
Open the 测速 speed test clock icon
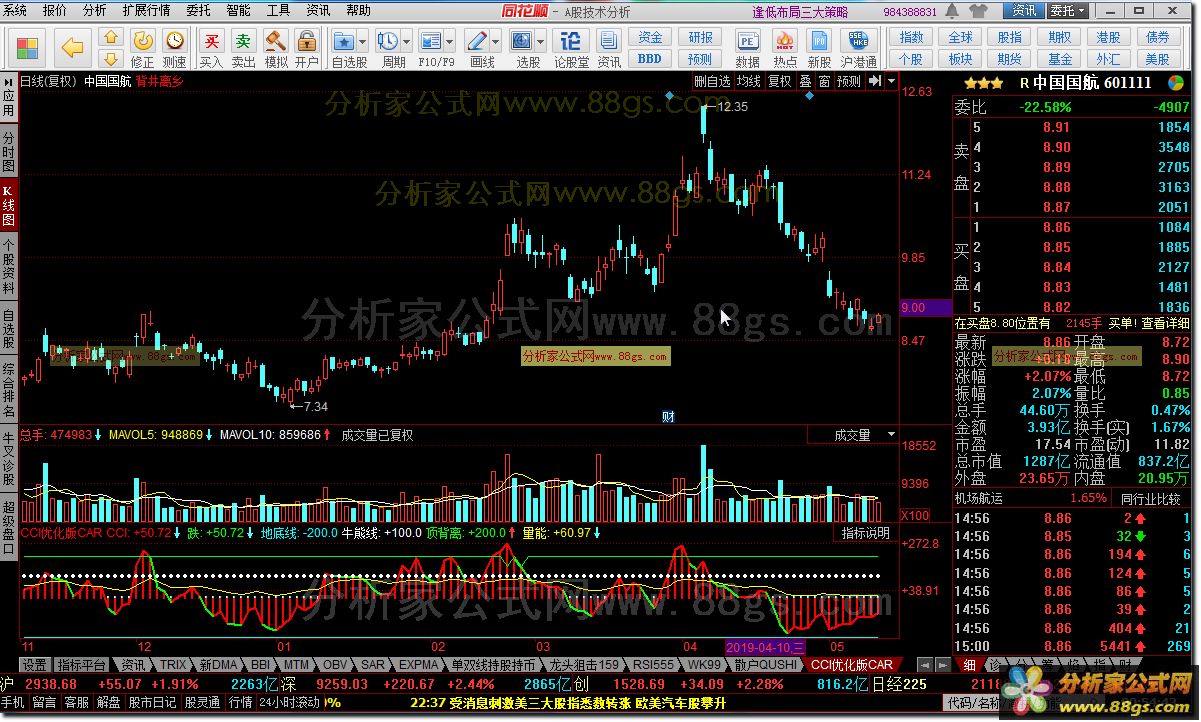click(x=175, y=47)
